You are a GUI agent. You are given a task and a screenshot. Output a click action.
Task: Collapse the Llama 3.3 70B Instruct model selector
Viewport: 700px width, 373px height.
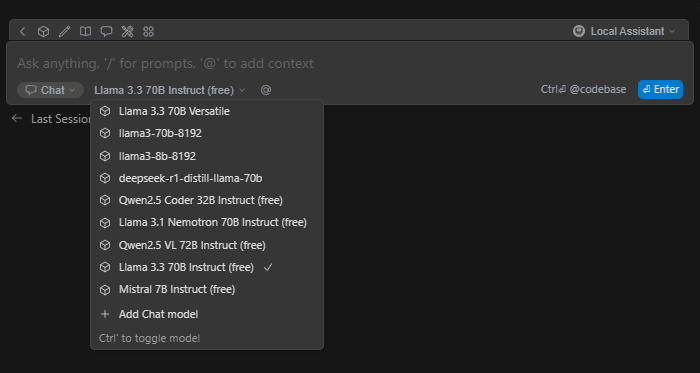(x=170, y=90)
